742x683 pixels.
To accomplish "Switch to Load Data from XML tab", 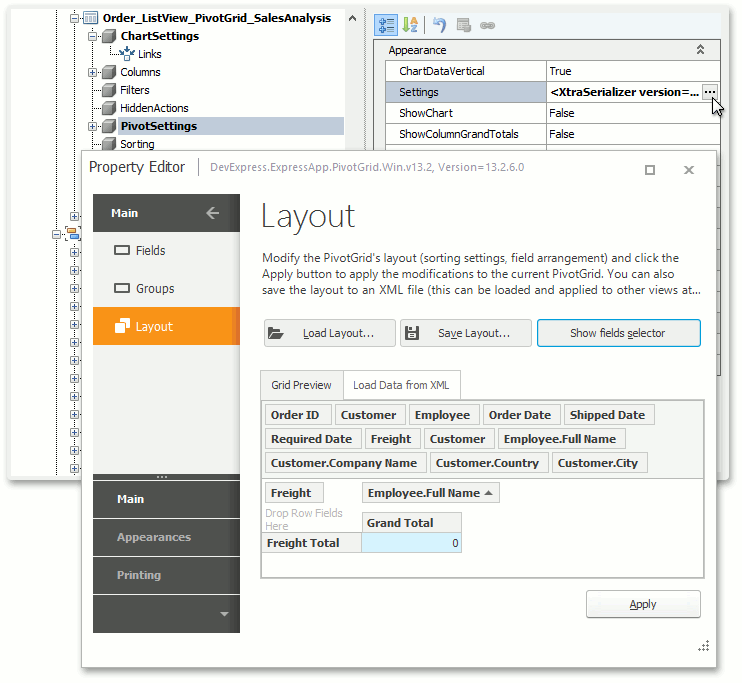I will pos(401,385).
